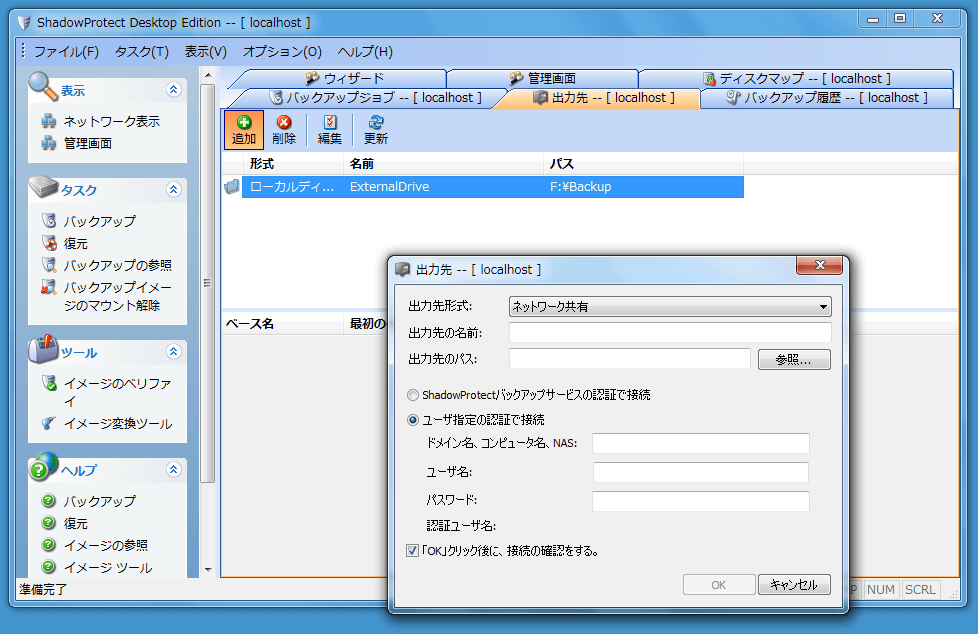
Task: Click the local drive icon beside ExternalDrive row
Action: pyautogui.click(x=231, y=187)
